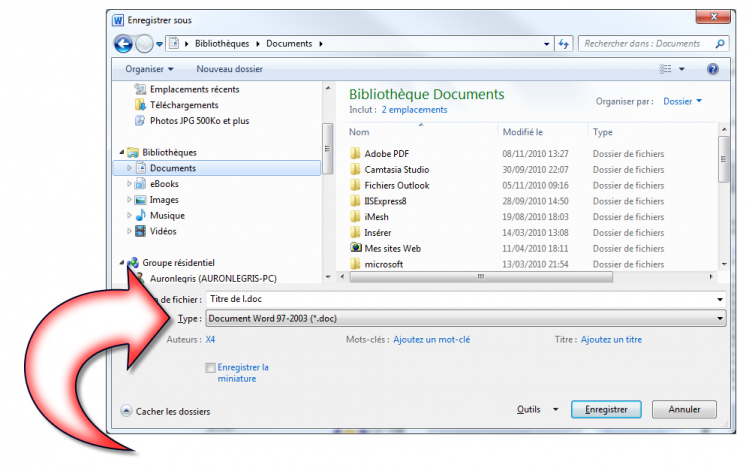Select the Fichiers Outlook folder icon
This screenshot has width=749, height=474.
point(355,185)
